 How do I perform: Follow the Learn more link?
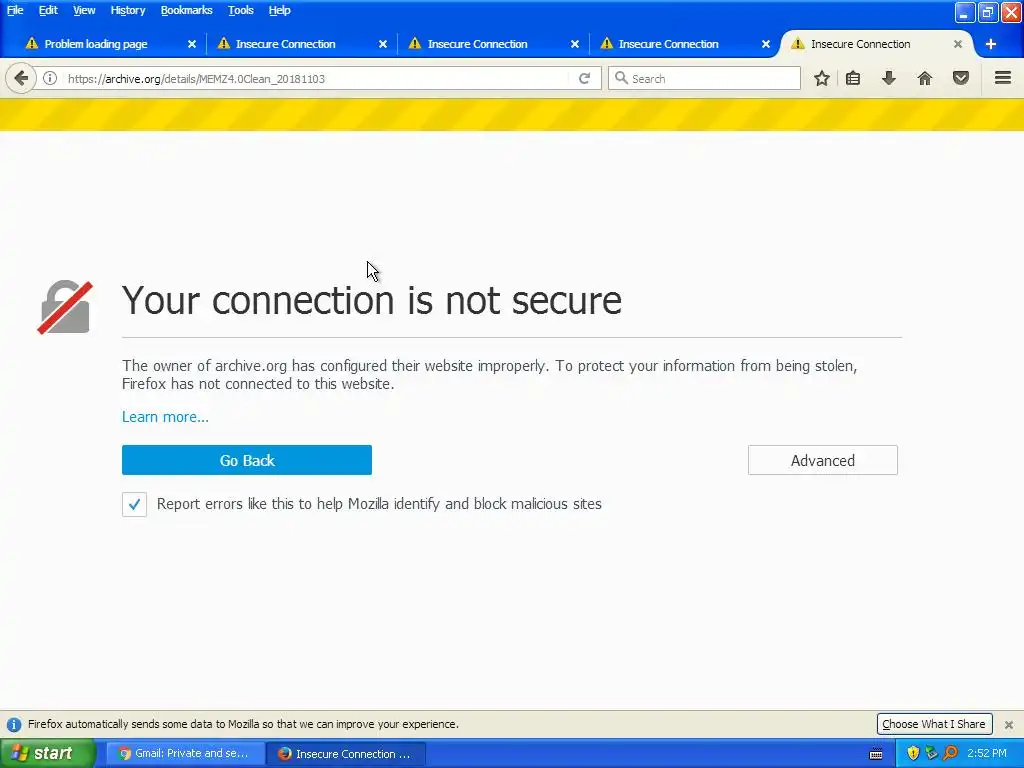[165, 417]
